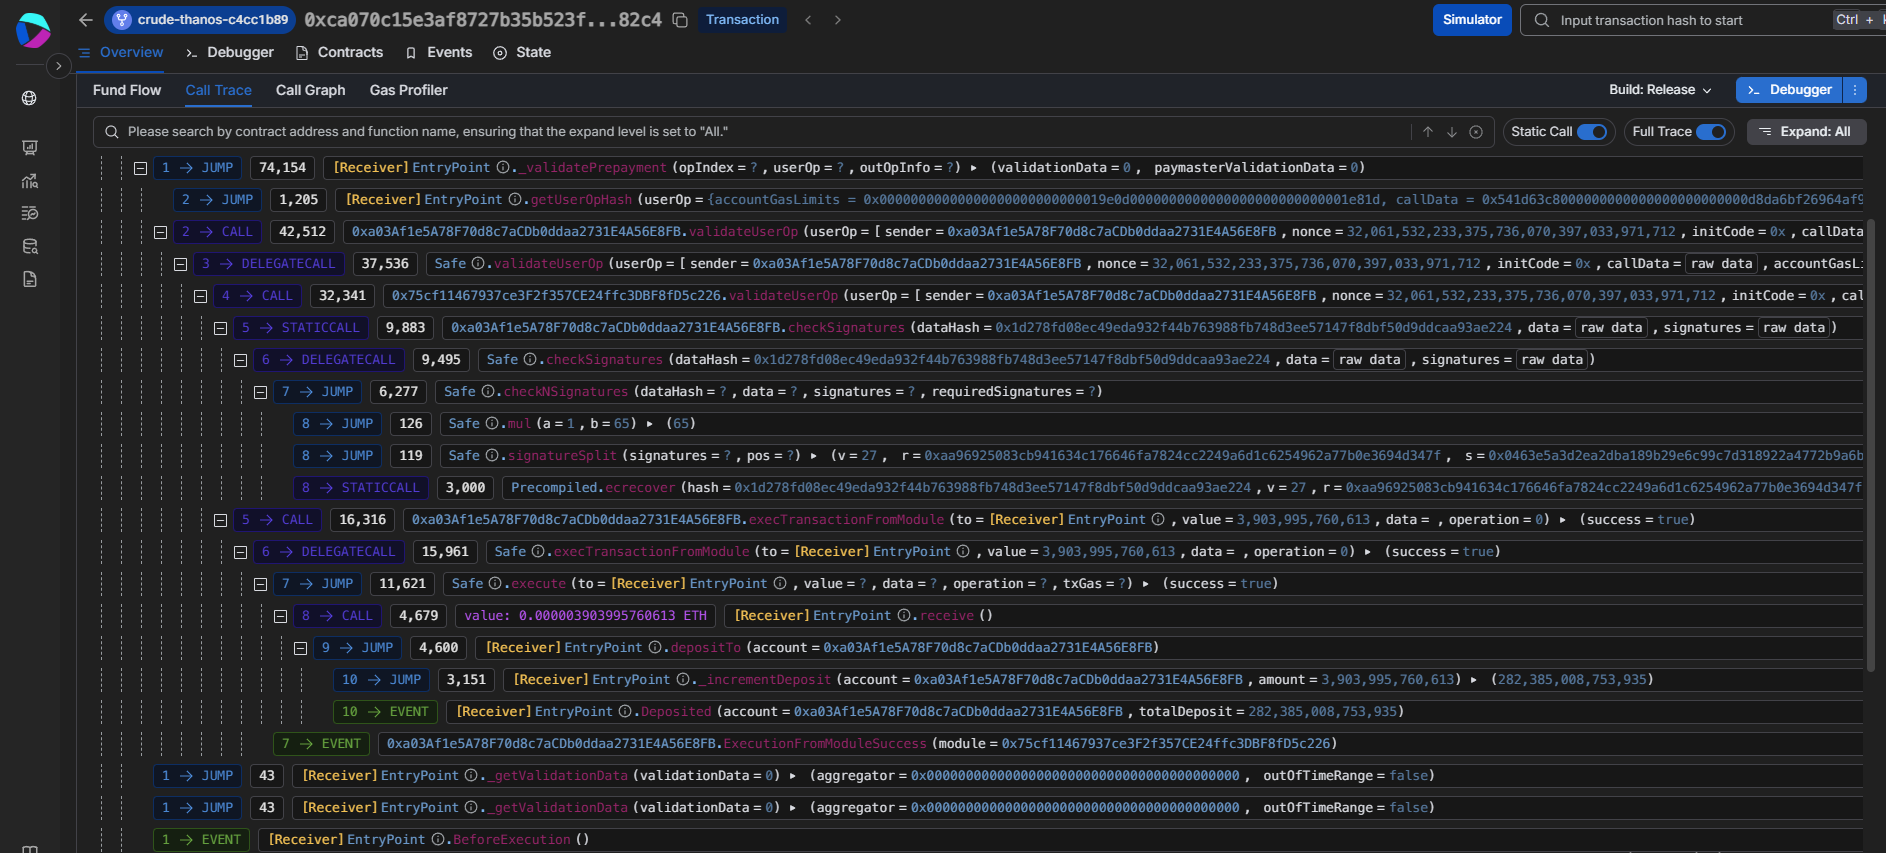Clear the trace search with circle-x icon

1476,132
